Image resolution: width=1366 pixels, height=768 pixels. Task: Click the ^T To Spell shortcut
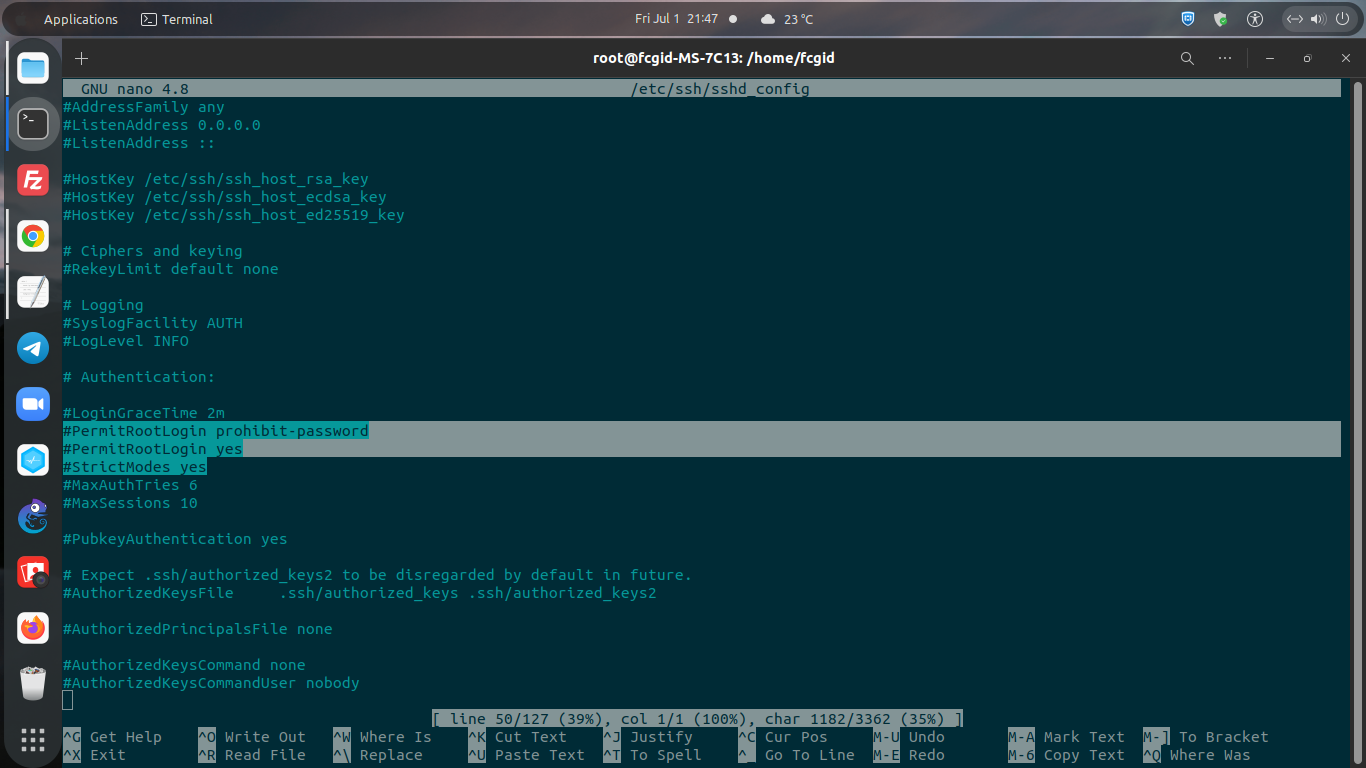(652, 755)
